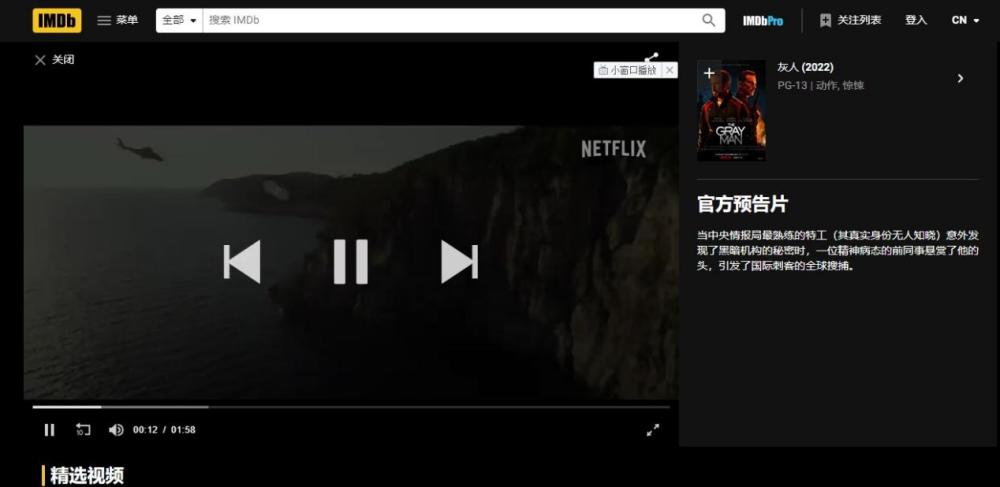
Task: Open the 关注列表 watchlist
Action: tap(850, 20)
